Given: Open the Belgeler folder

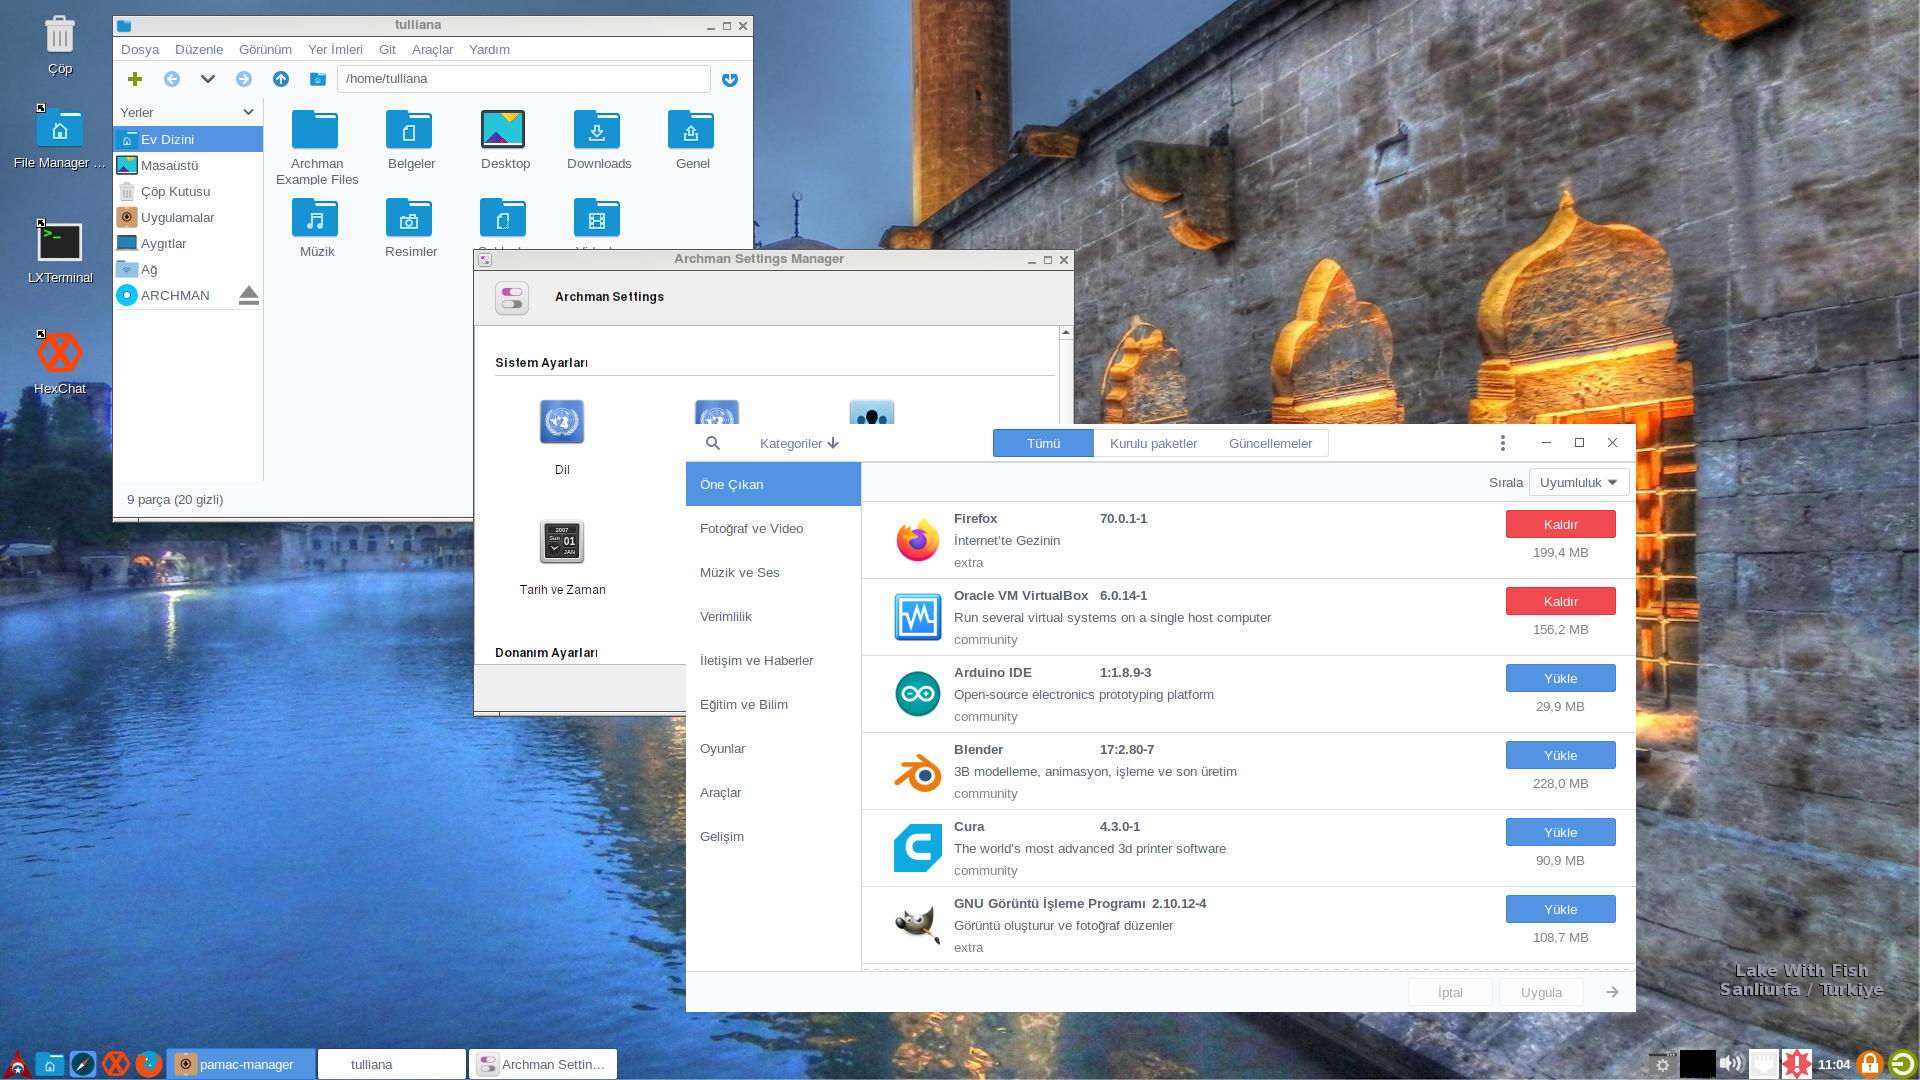Looking at the screenshot, I should pos(410,140).
